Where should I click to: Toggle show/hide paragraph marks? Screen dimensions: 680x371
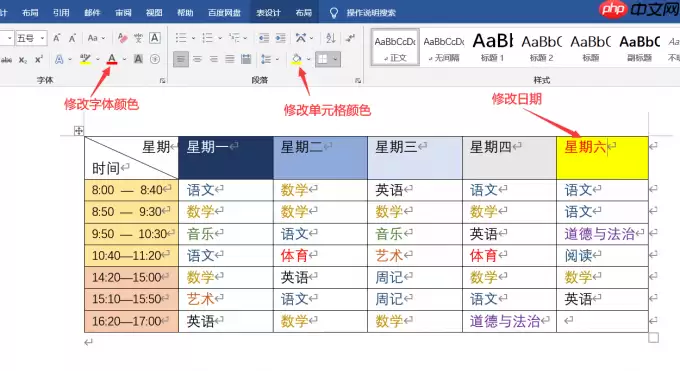click(350, 38)
